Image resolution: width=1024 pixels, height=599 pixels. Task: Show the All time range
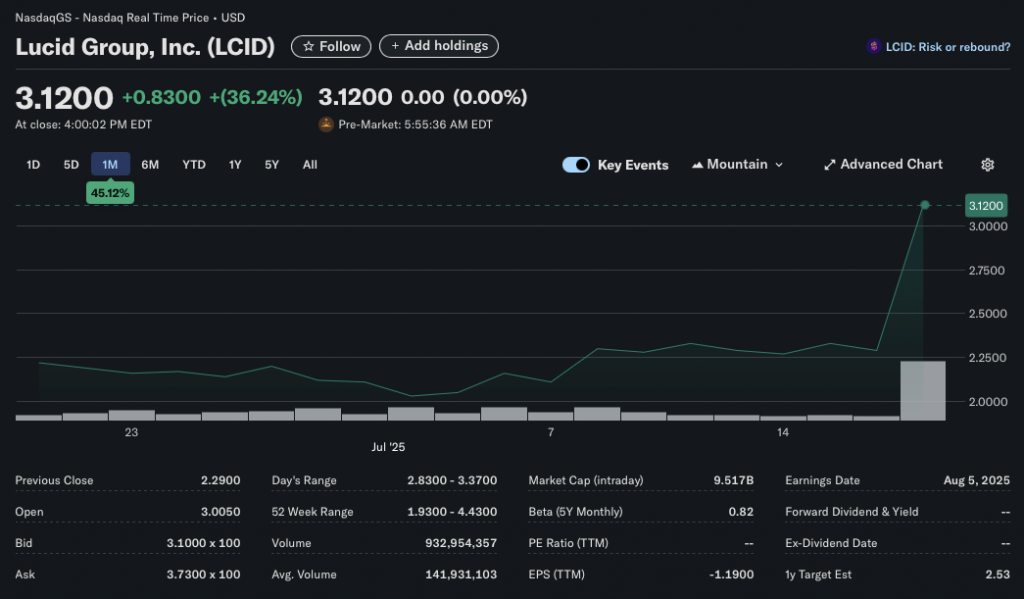[x=310, y=165]
